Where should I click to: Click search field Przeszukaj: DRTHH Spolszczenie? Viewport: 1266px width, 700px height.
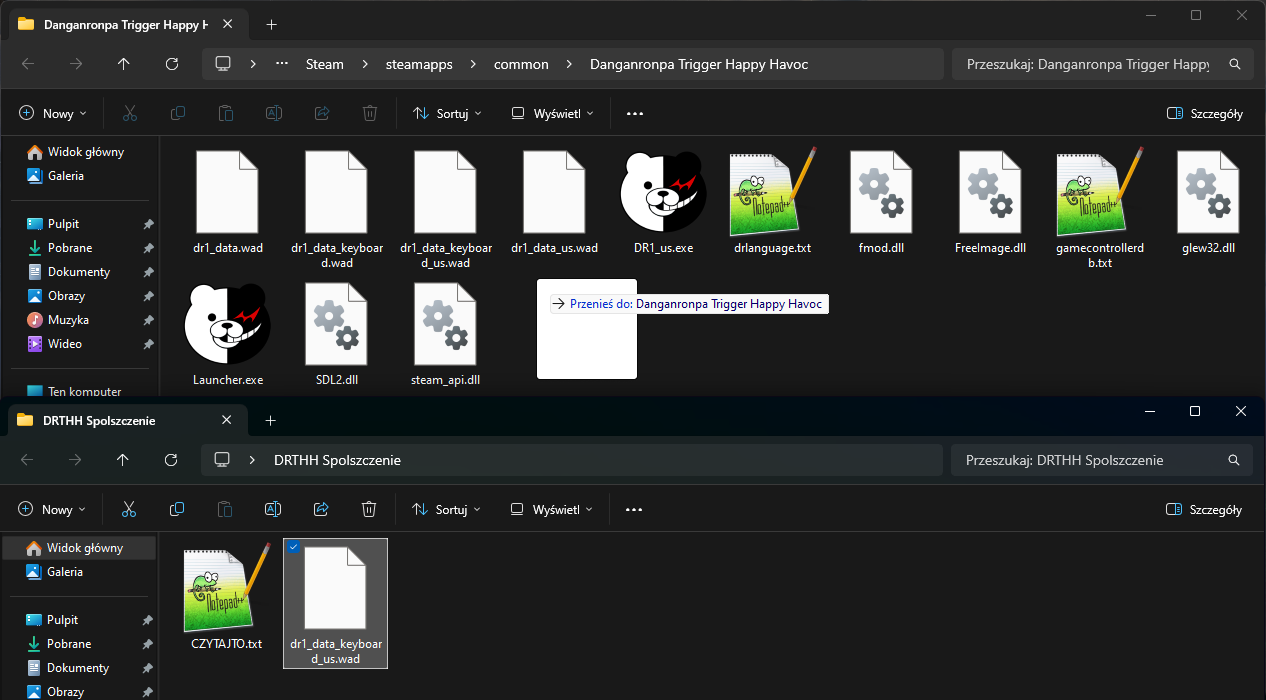pyautogui.click(x=1102, y=460)
